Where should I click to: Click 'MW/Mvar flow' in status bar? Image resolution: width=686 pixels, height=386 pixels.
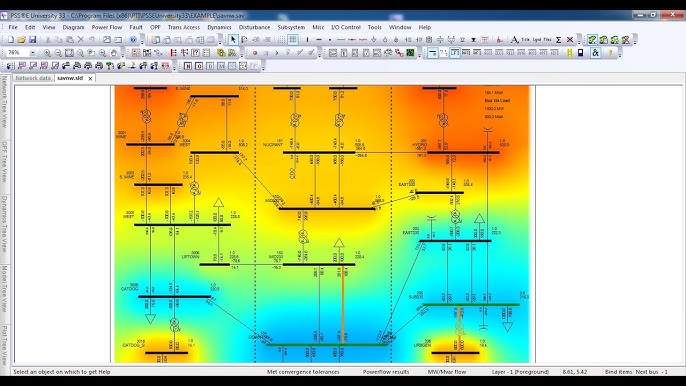click(447, 372)
